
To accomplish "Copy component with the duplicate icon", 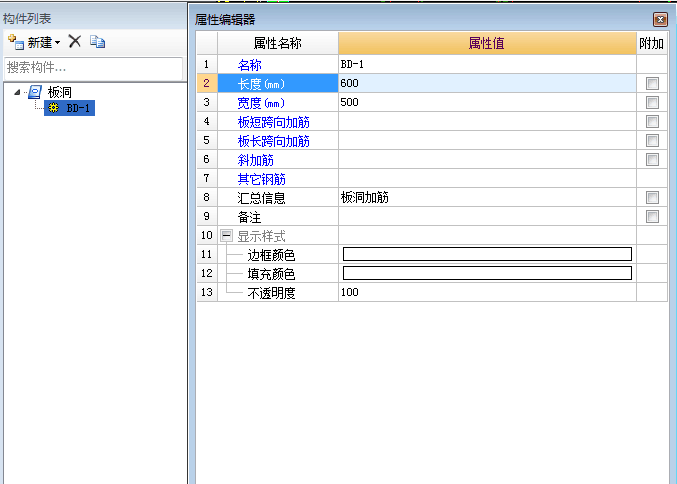I will (98, 41).
